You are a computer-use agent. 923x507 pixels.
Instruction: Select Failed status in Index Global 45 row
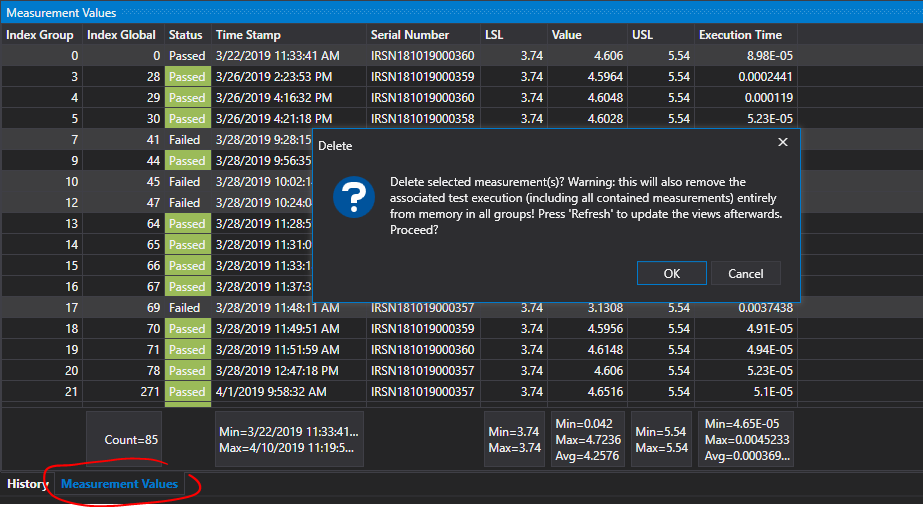pyautogui.click(x=188, y=181)
